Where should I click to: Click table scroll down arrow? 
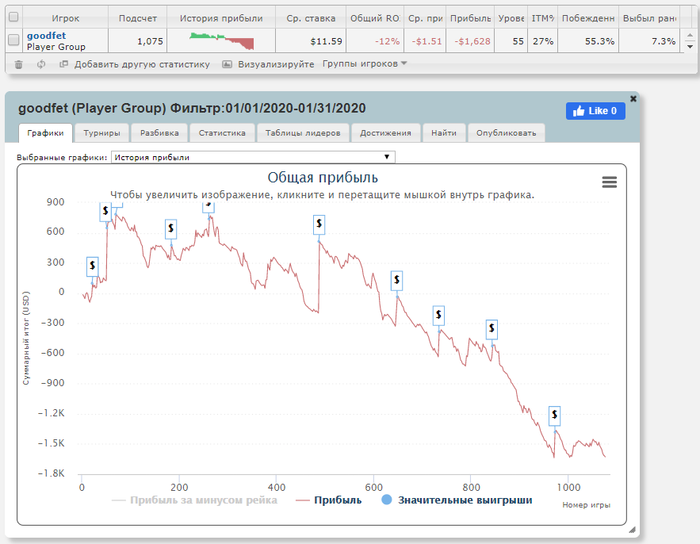[x=690, y=46]
